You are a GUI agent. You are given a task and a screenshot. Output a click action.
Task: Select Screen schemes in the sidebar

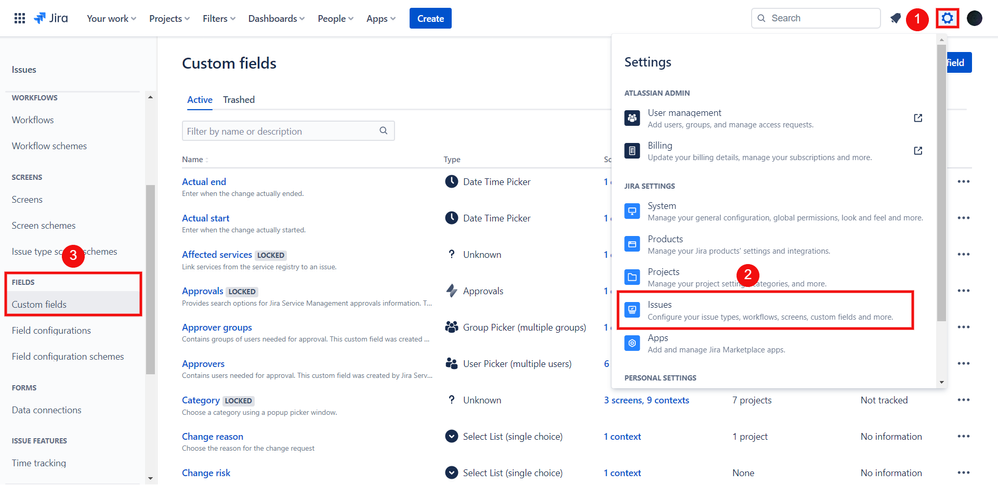pos(43,225)
